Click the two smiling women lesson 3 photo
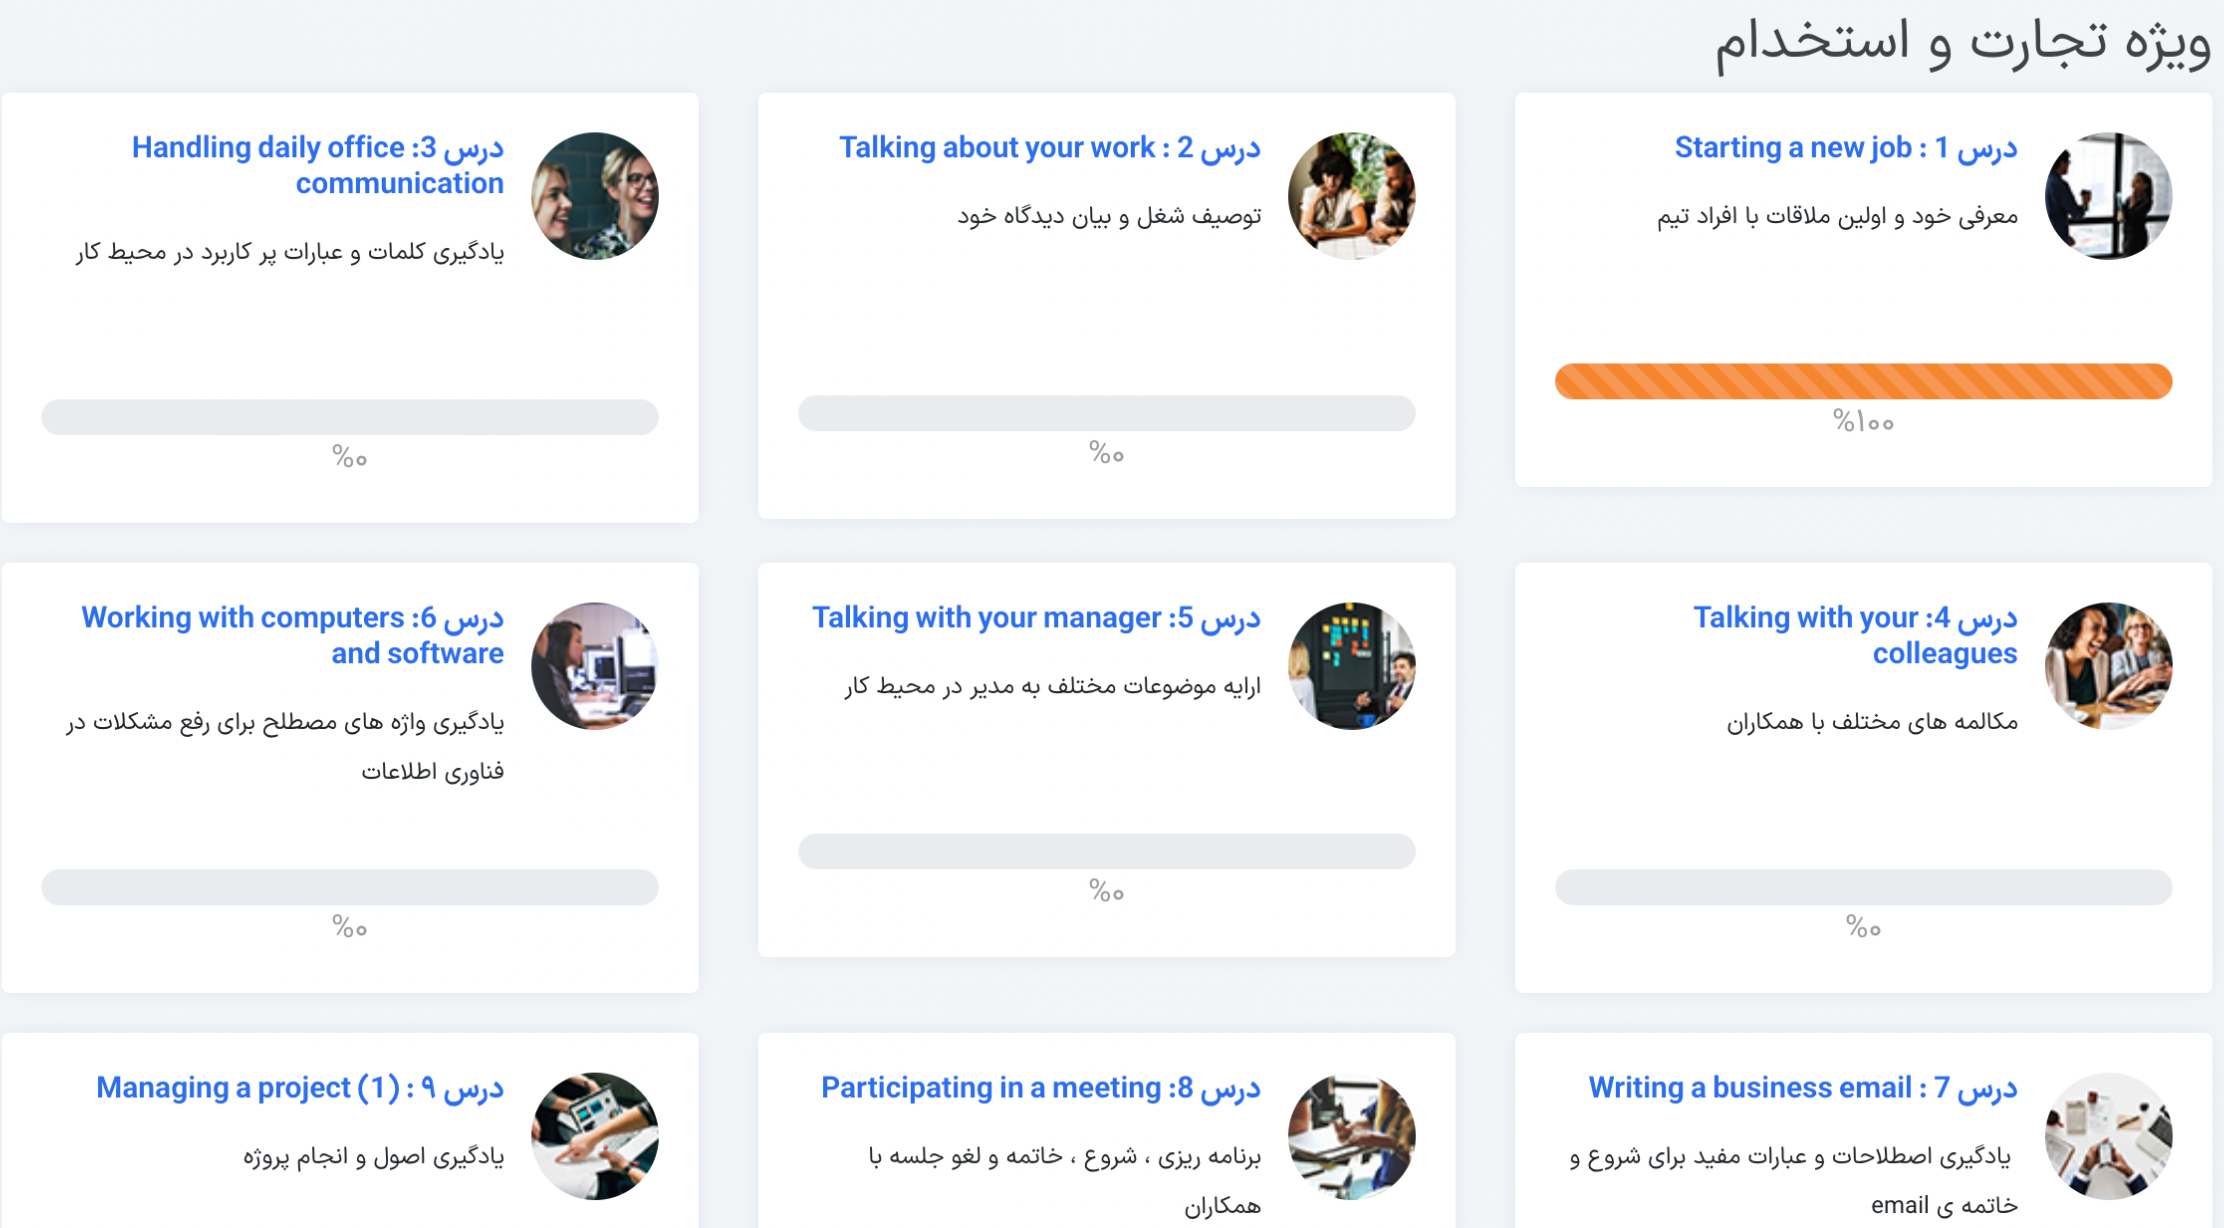The height and width of the screenshot is (1228, 2224). click(x=595, y=196)
